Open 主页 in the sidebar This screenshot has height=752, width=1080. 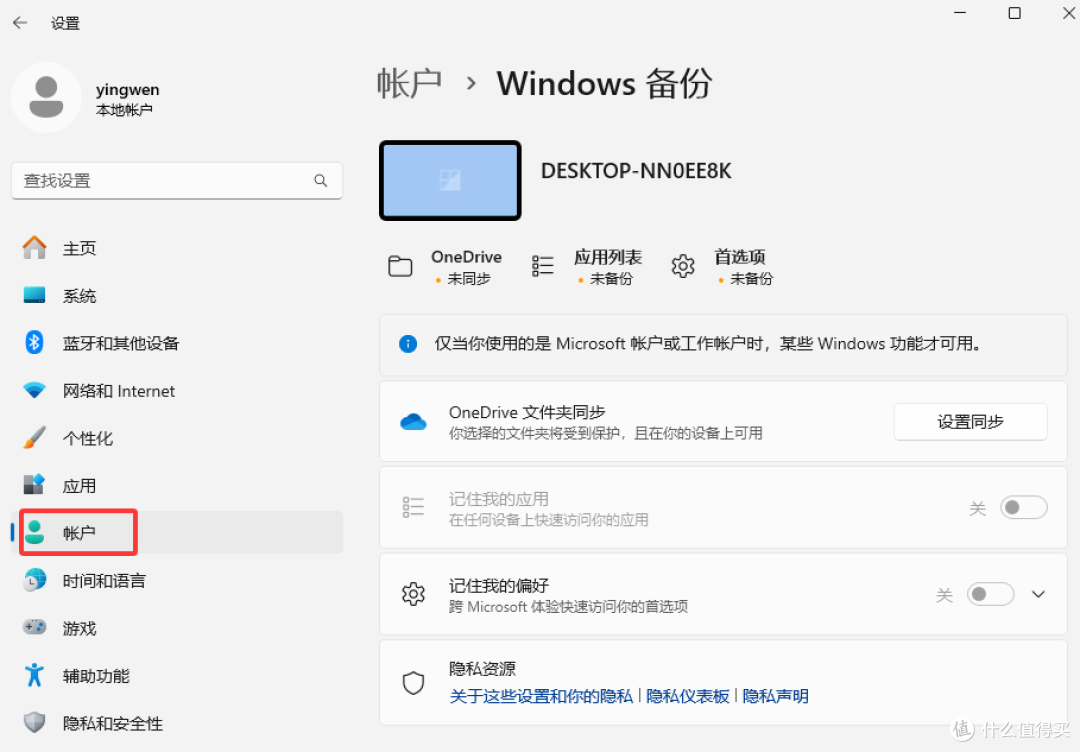point(177,247)
